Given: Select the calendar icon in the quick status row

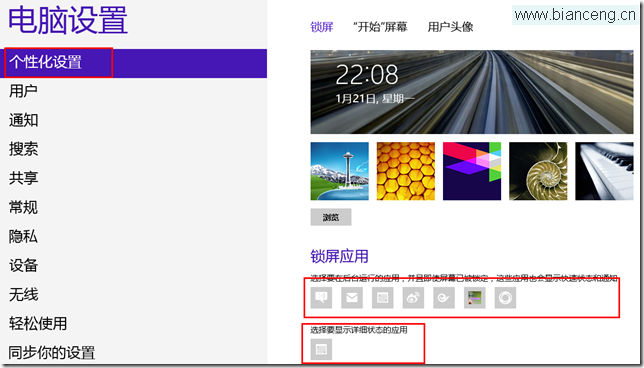Looking at the screenshot, I should coord(382,298).
